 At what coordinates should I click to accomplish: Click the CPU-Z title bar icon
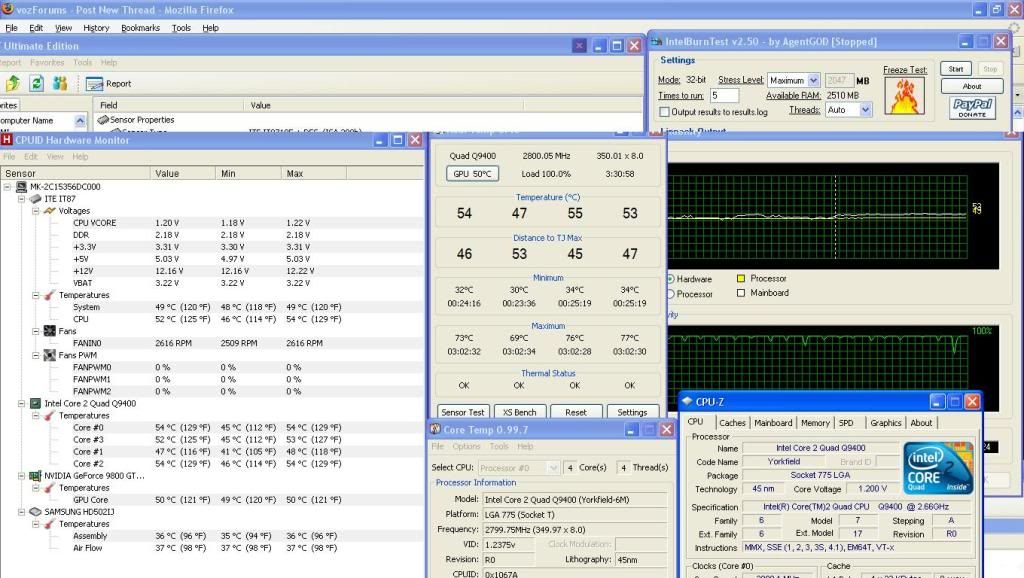pyautogui.click(x=687, y=401)
